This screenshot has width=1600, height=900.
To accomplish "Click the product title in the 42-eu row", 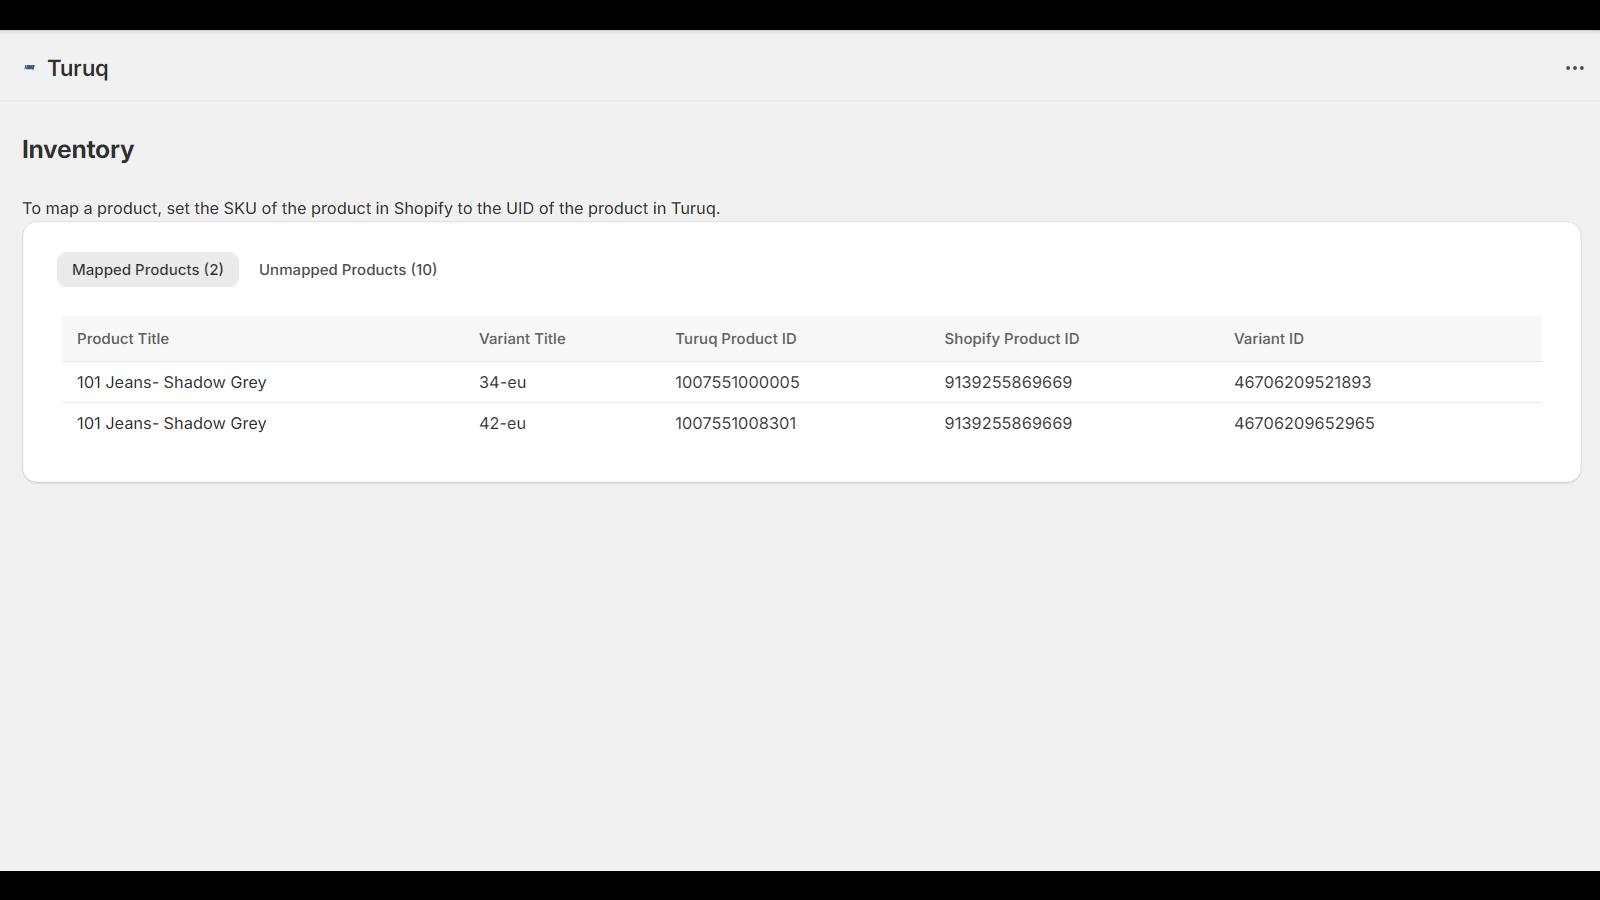I will click(172, 424).
